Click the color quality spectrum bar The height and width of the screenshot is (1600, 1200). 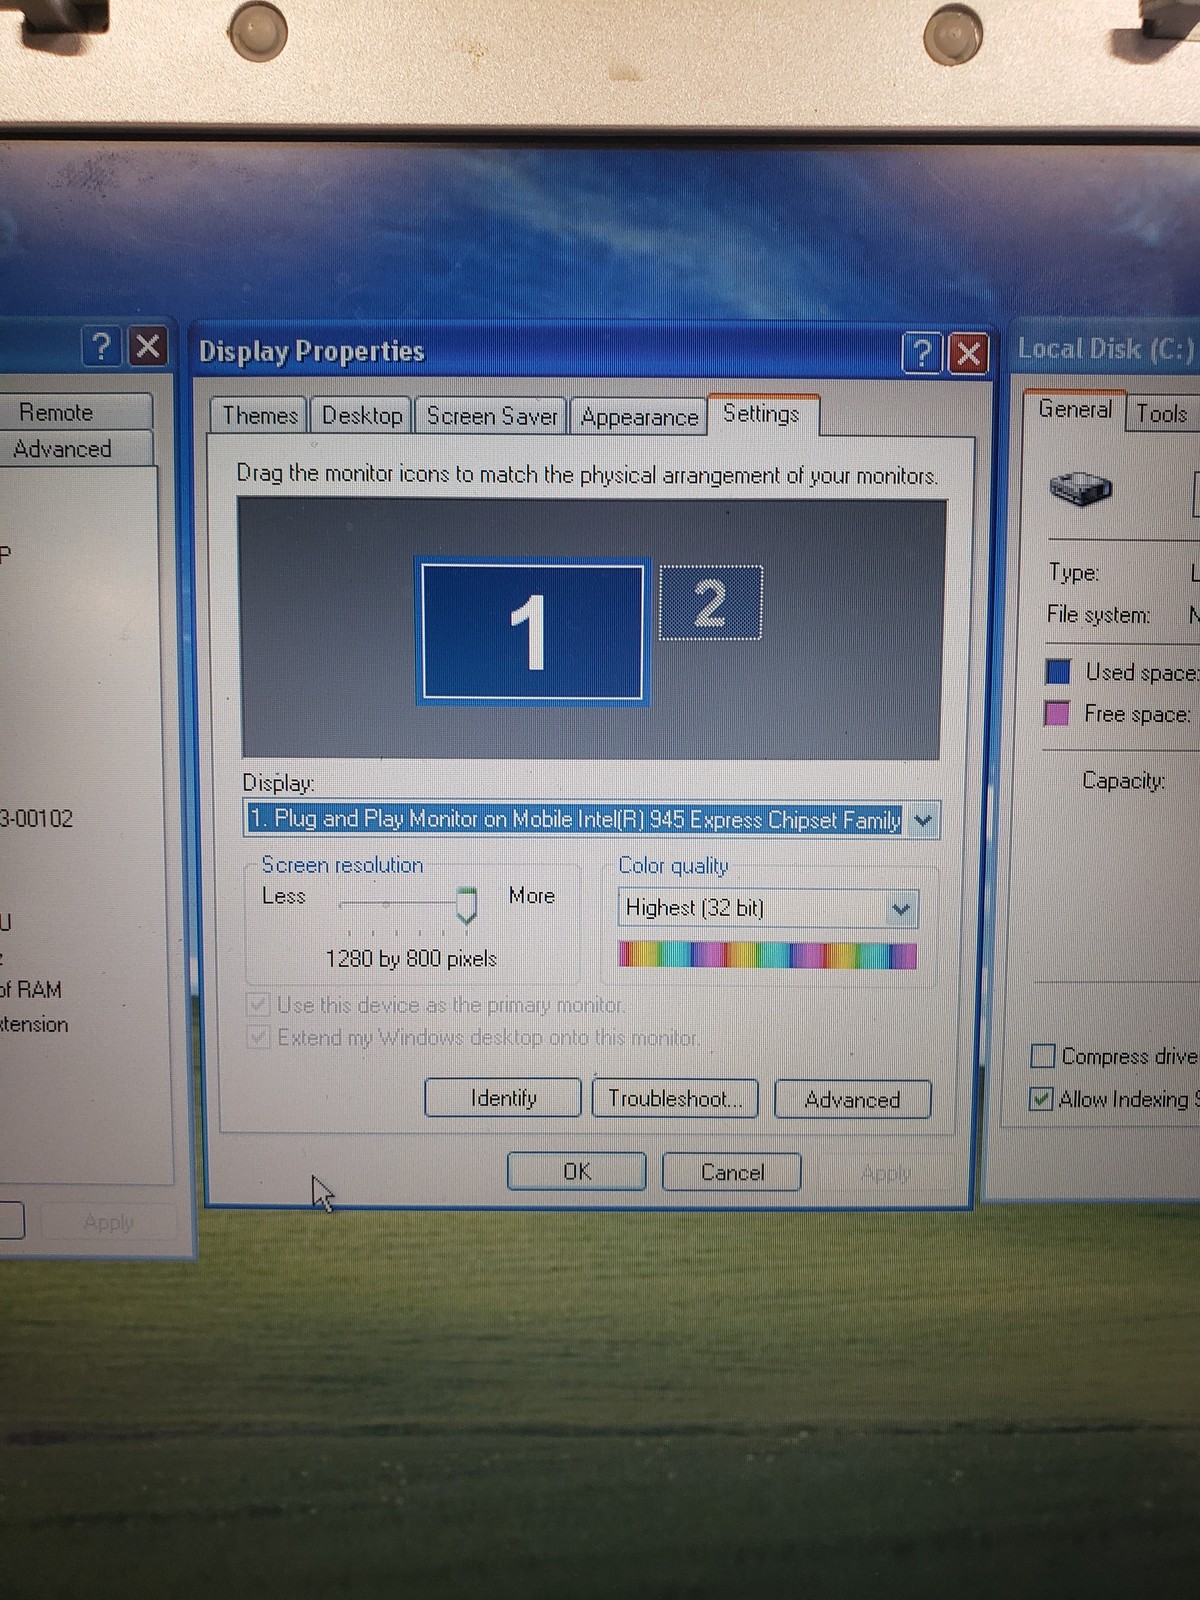point(767,955)
